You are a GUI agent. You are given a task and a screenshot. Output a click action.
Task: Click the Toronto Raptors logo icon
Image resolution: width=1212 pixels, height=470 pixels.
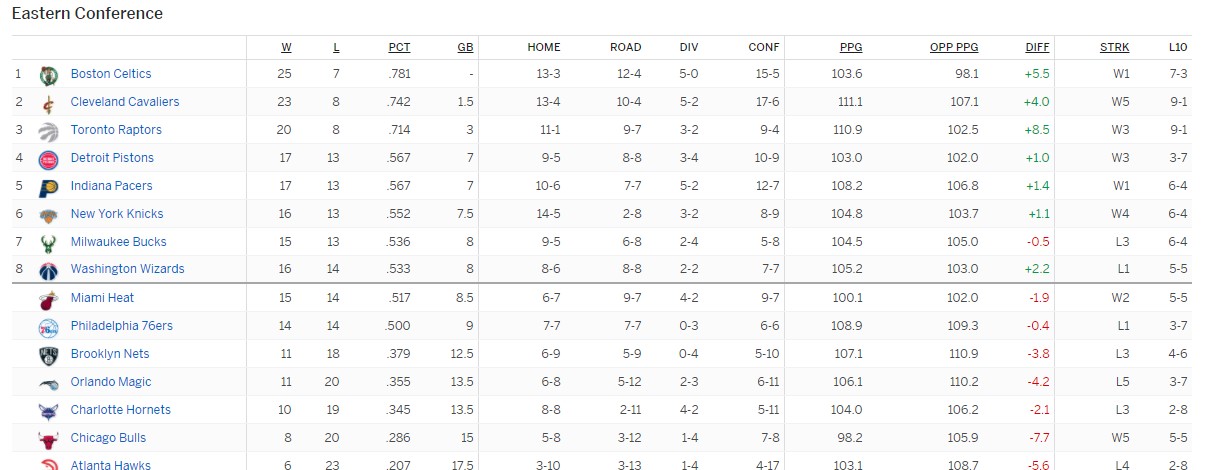(48, 130)
